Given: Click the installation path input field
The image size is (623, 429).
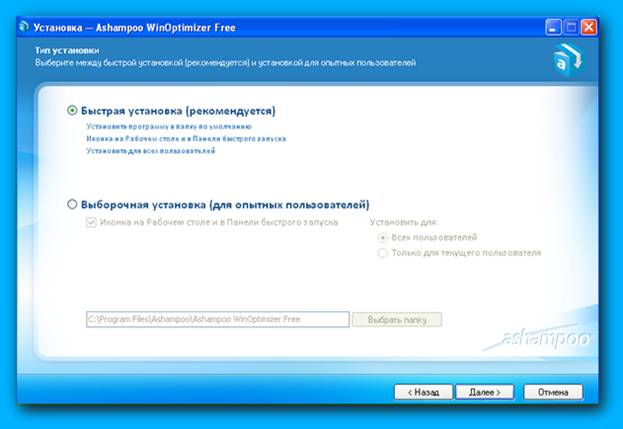Looking at the screenshot, I should tap(218, 319).
